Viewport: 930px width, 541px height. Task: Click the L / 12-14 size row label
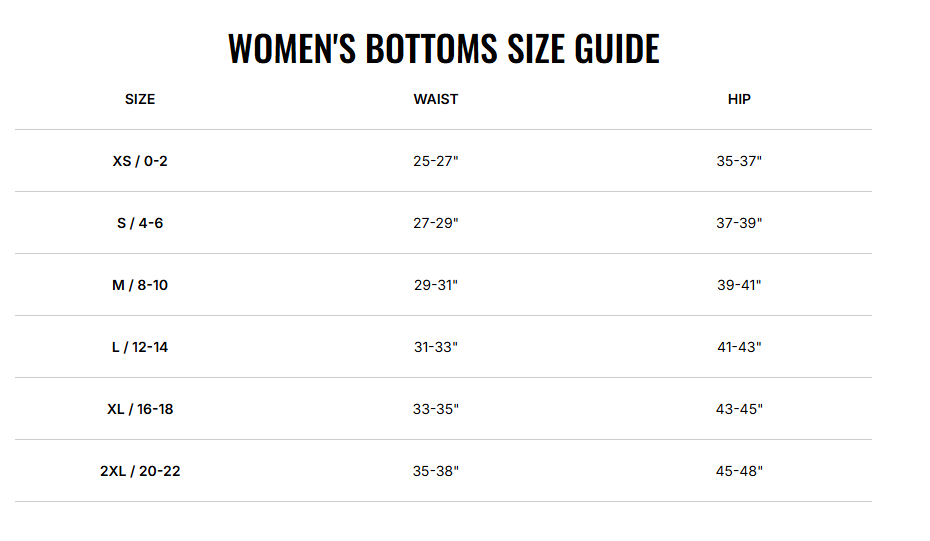[140, 347]
